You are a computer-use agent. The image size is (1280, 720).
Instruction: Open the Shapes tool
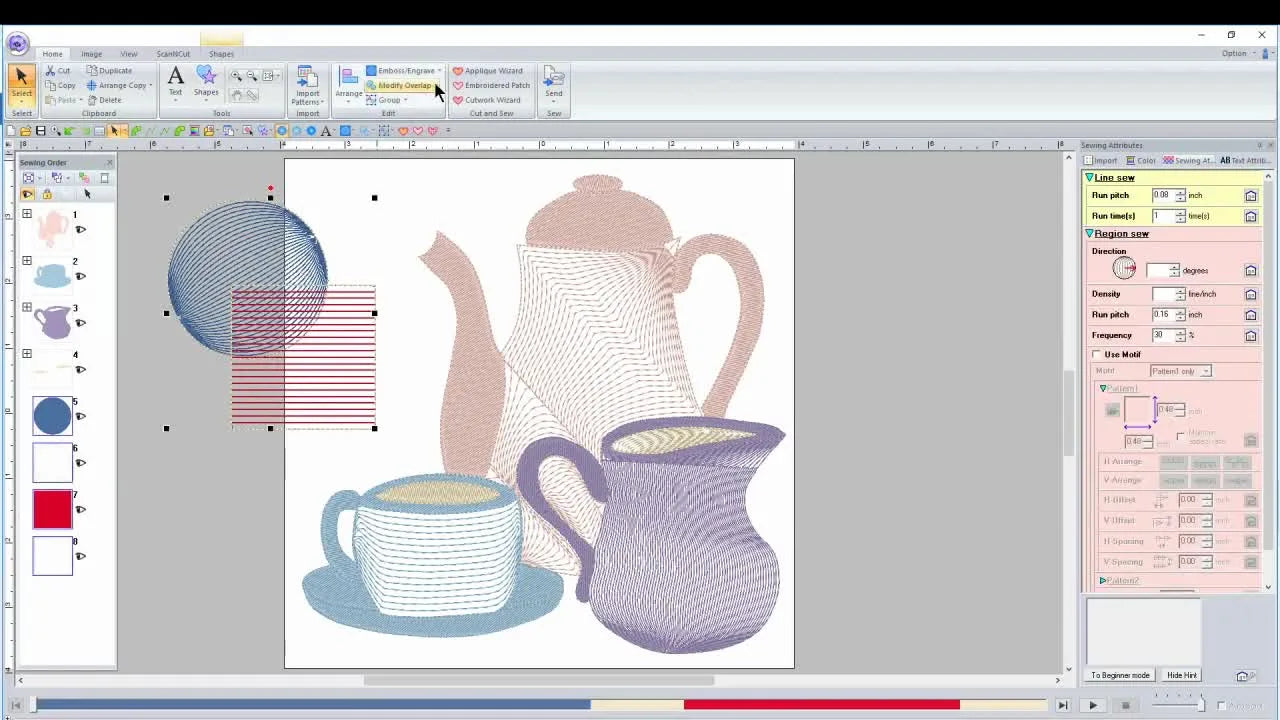(x=206, y=83)
